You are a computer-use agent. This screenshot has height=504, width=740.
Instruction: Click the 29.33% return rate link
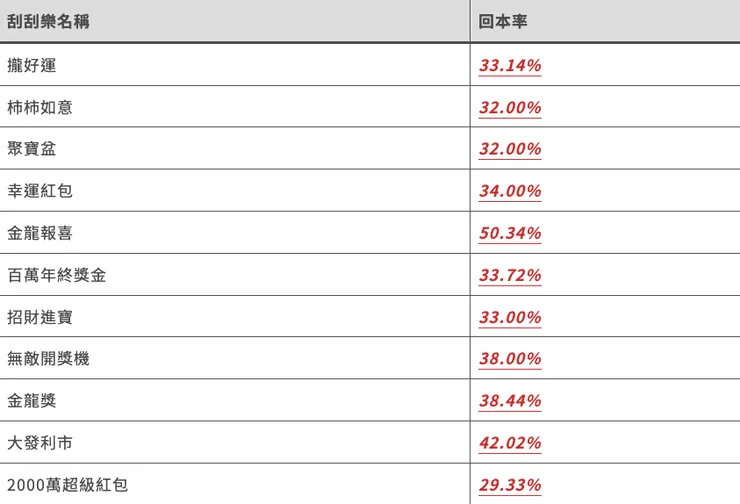pos(510,486)
